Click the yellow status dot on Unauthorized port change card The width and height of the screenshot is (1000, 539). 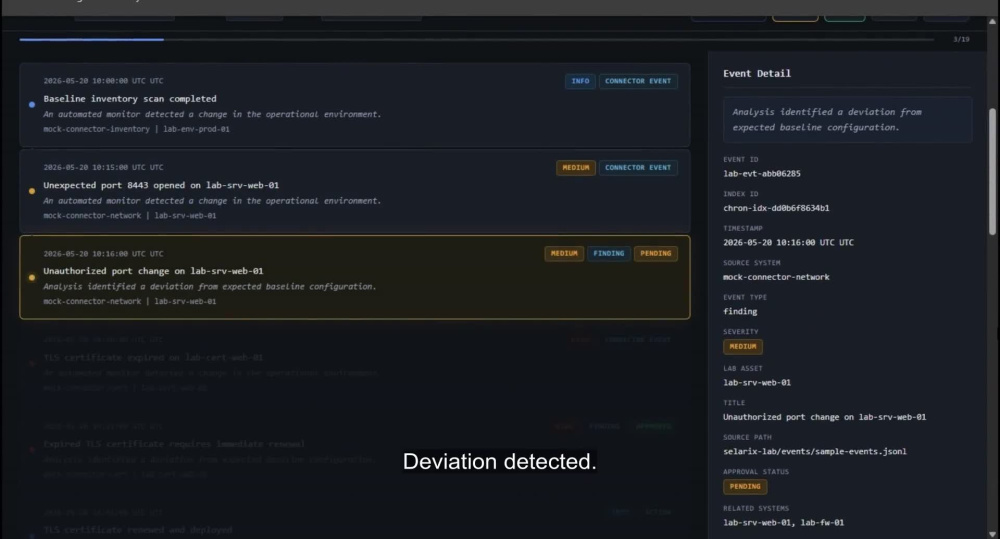[x=32, y=277]
